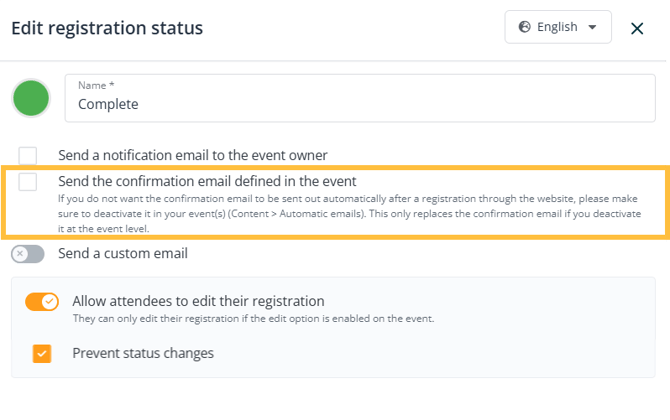Expand the caret arrow beside English
The width and height of the screenshot is (670, 420).
click(593, 28)
